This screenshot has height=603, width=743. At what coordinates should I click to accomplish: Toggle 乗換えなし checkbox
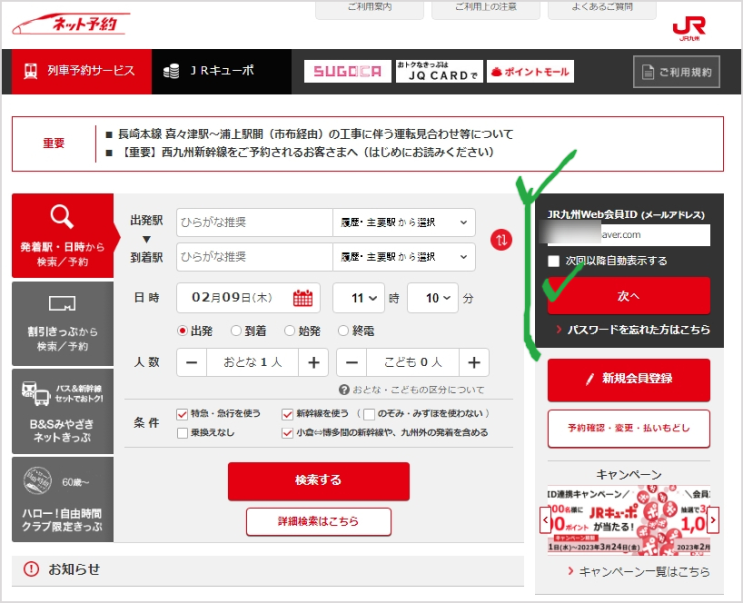pyautogui.click(x=182, y=433)
